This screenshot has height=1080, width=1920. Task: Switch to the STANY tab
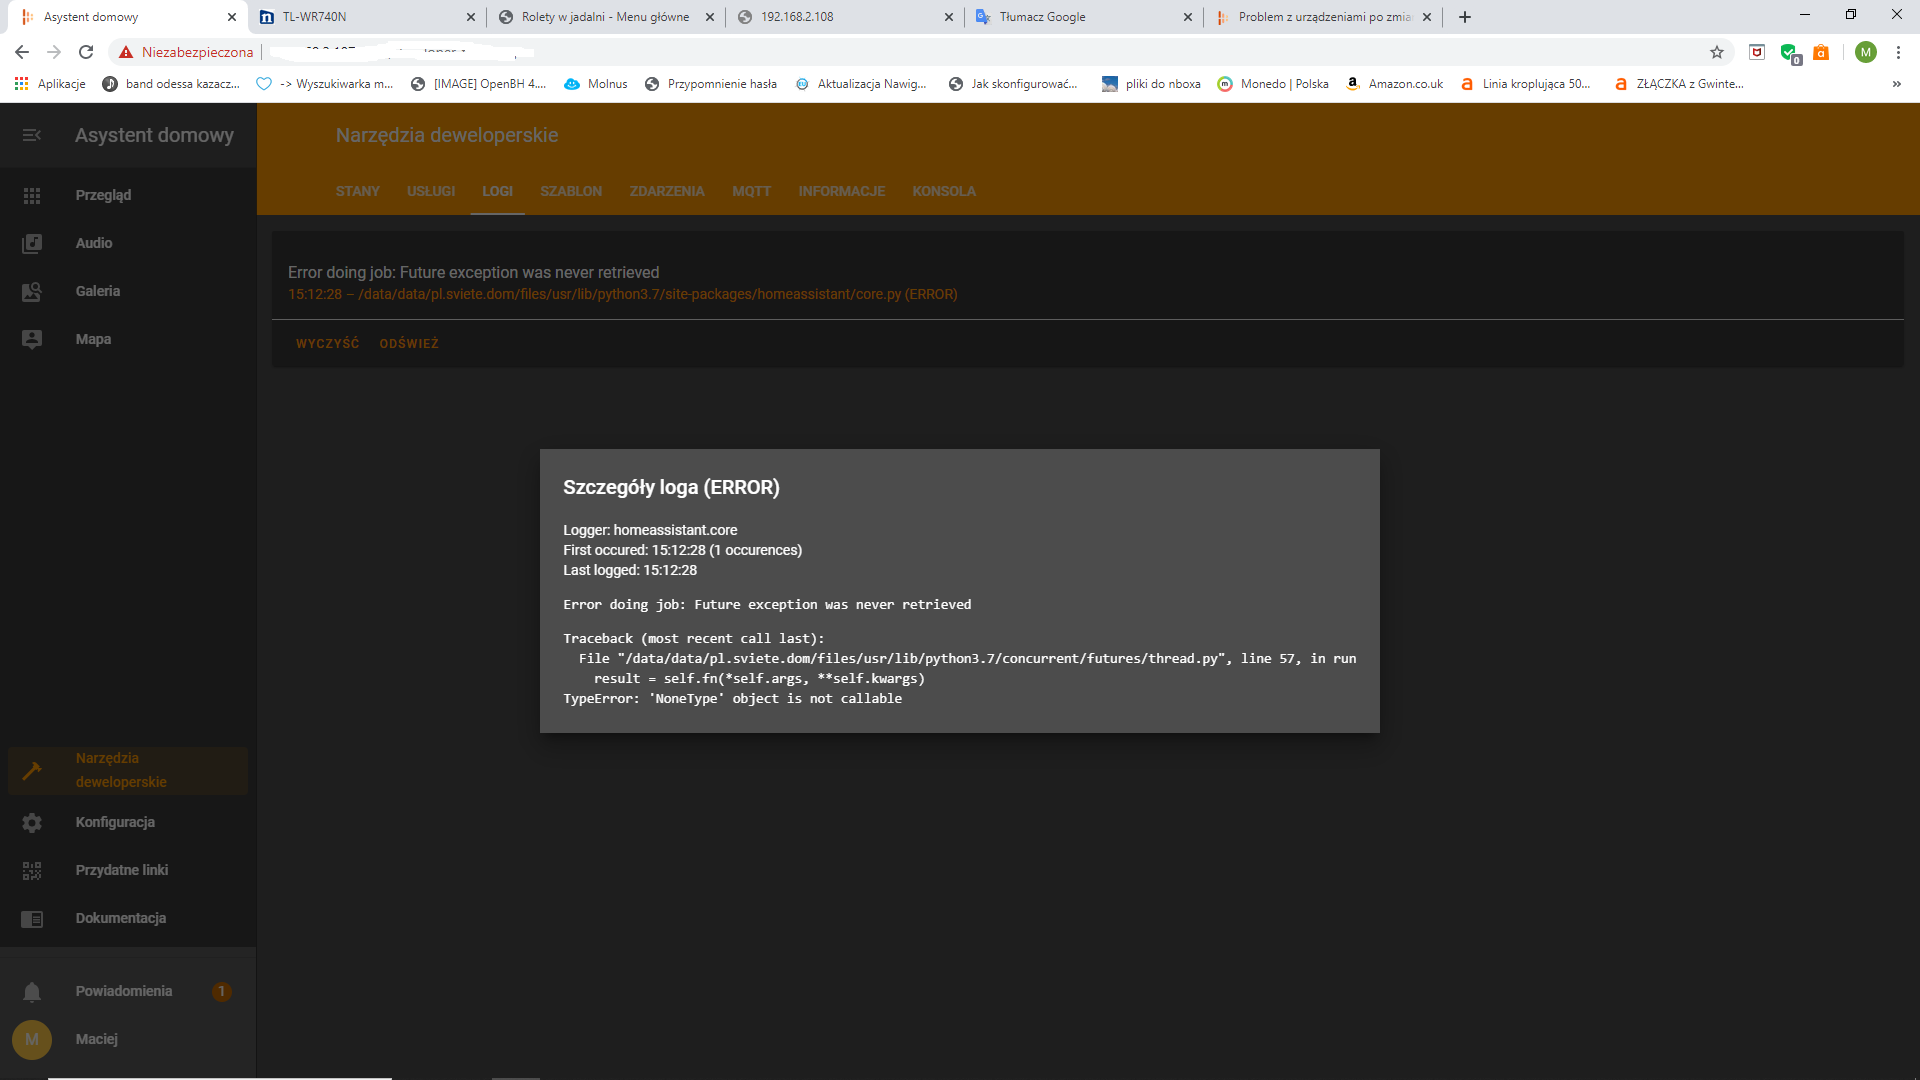point(357,191)
